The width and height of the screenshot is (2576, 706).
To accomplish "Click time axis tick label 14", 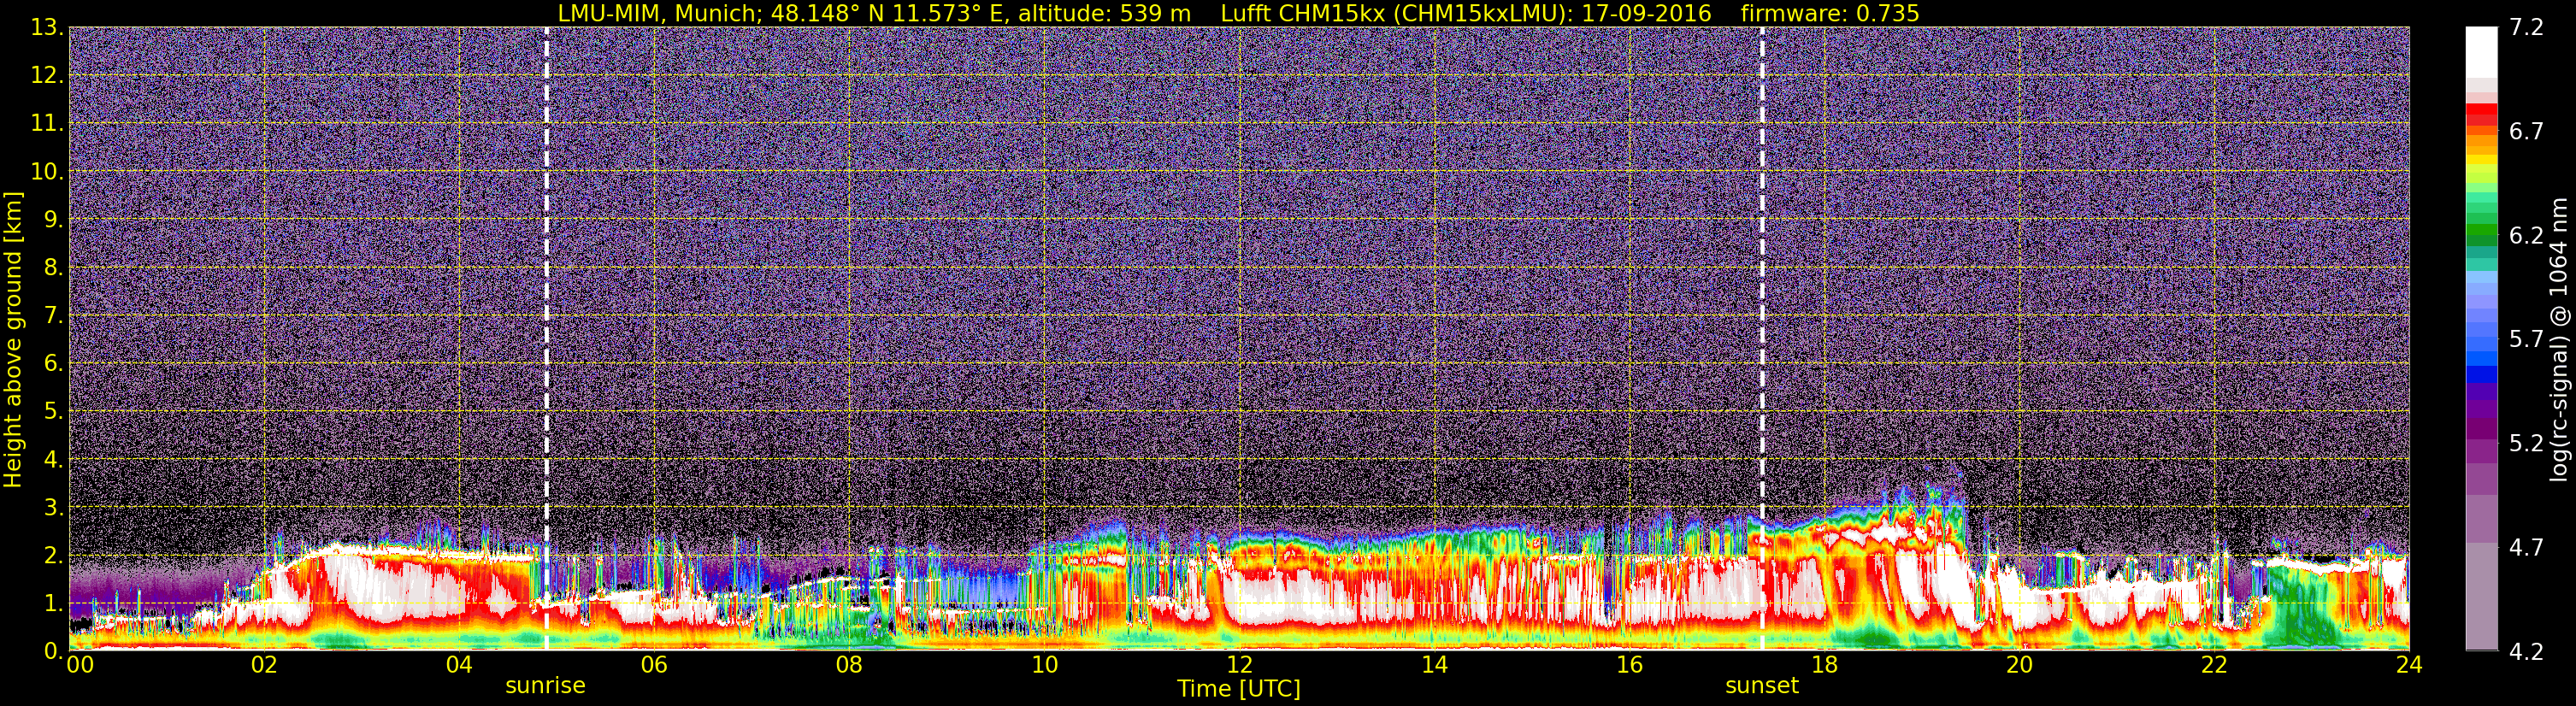I will (x=1434, y=665).
